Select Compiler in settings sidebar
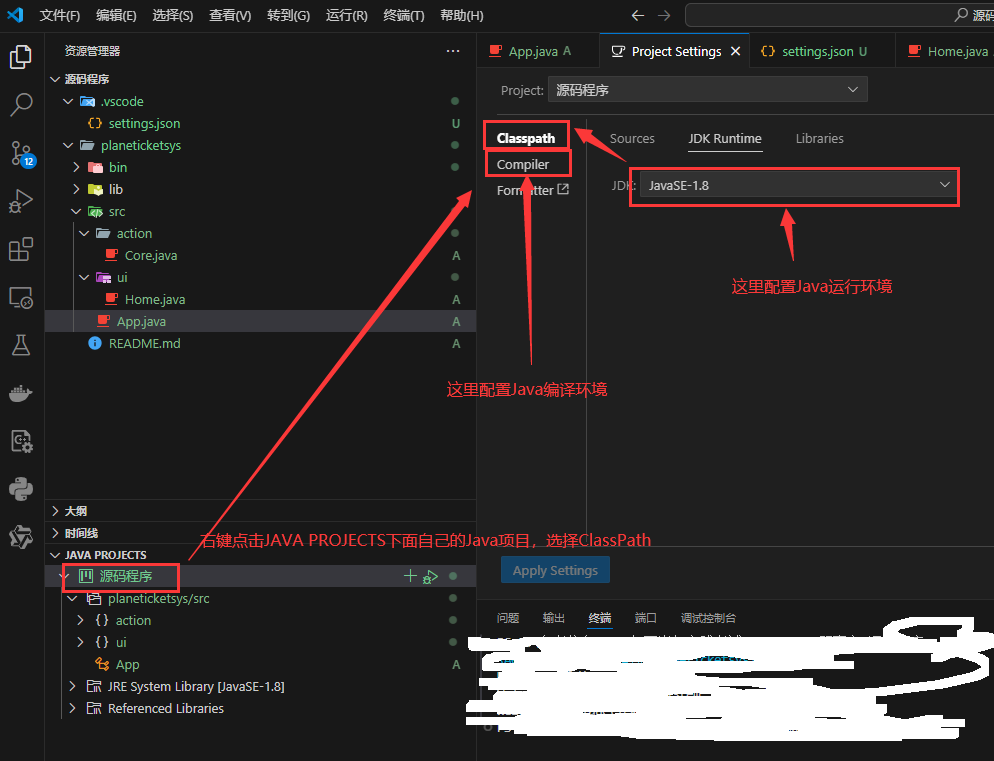This screenshot has height=761, width=994. pyautogui.click(x=523, y=164)
